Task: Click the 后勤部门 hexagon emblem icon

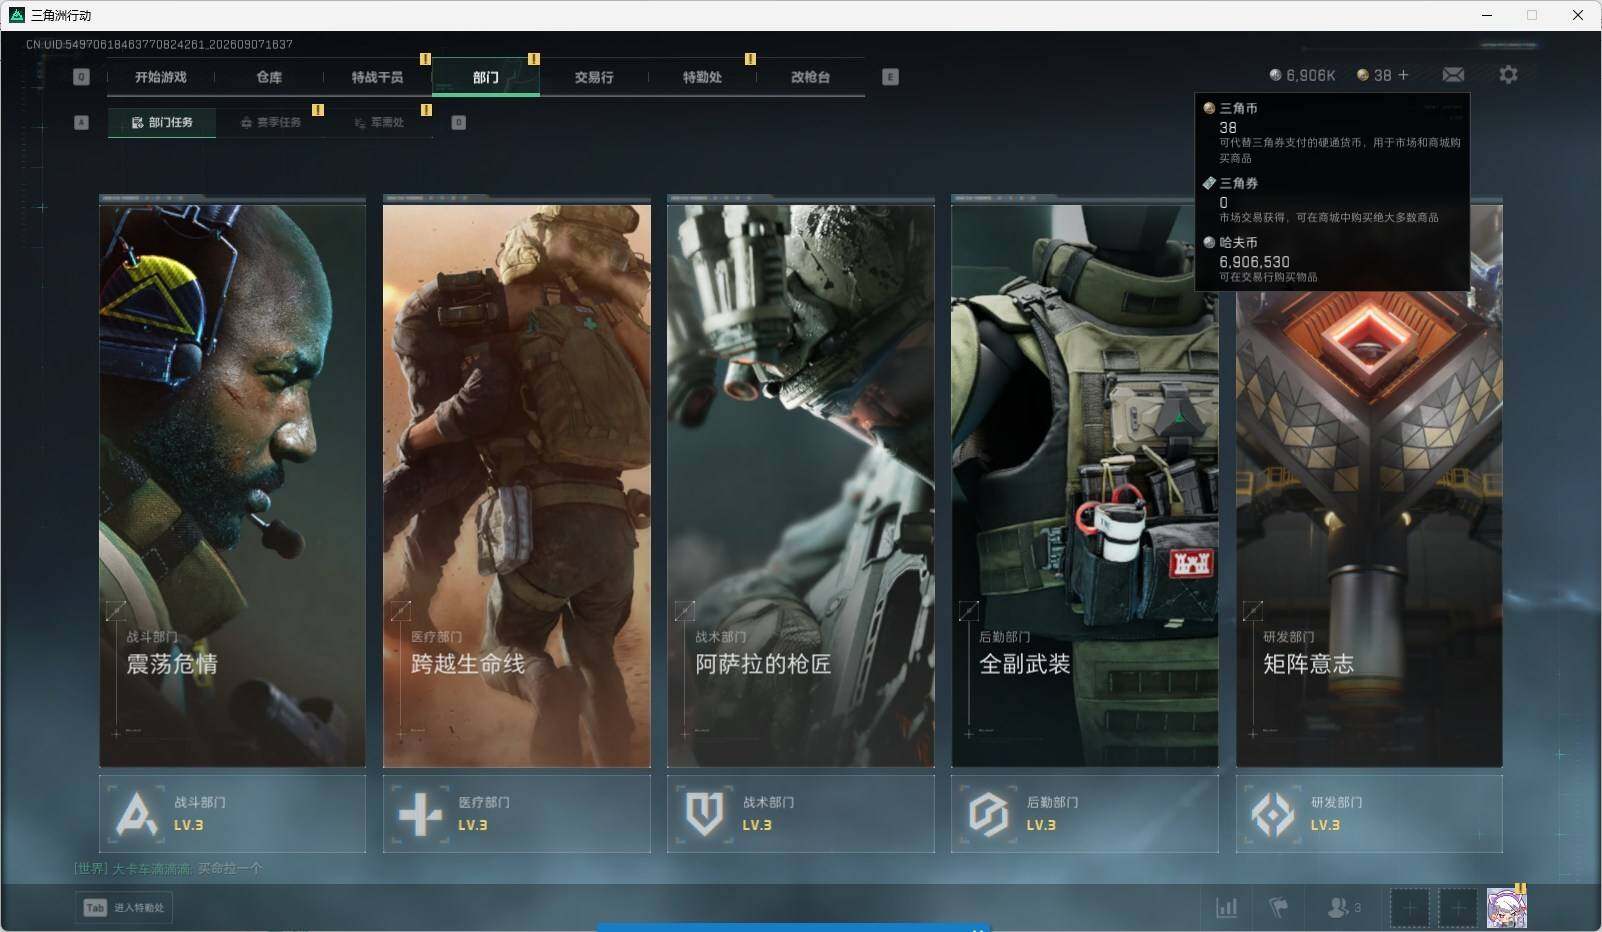Action: tap(988, 814)
